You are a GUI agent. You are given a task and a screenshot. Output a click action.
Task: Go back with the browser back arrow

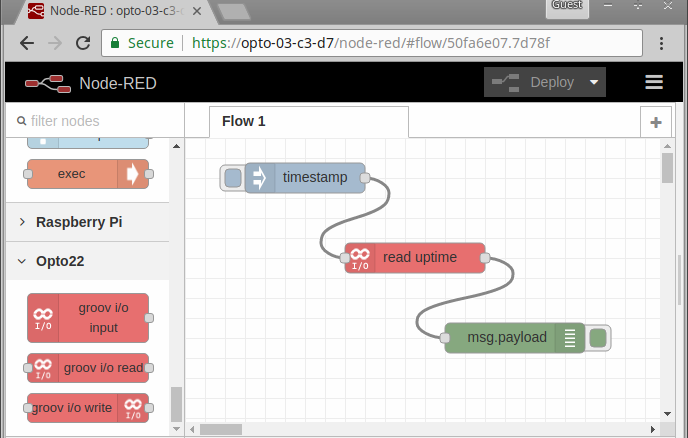click(27, 43)
